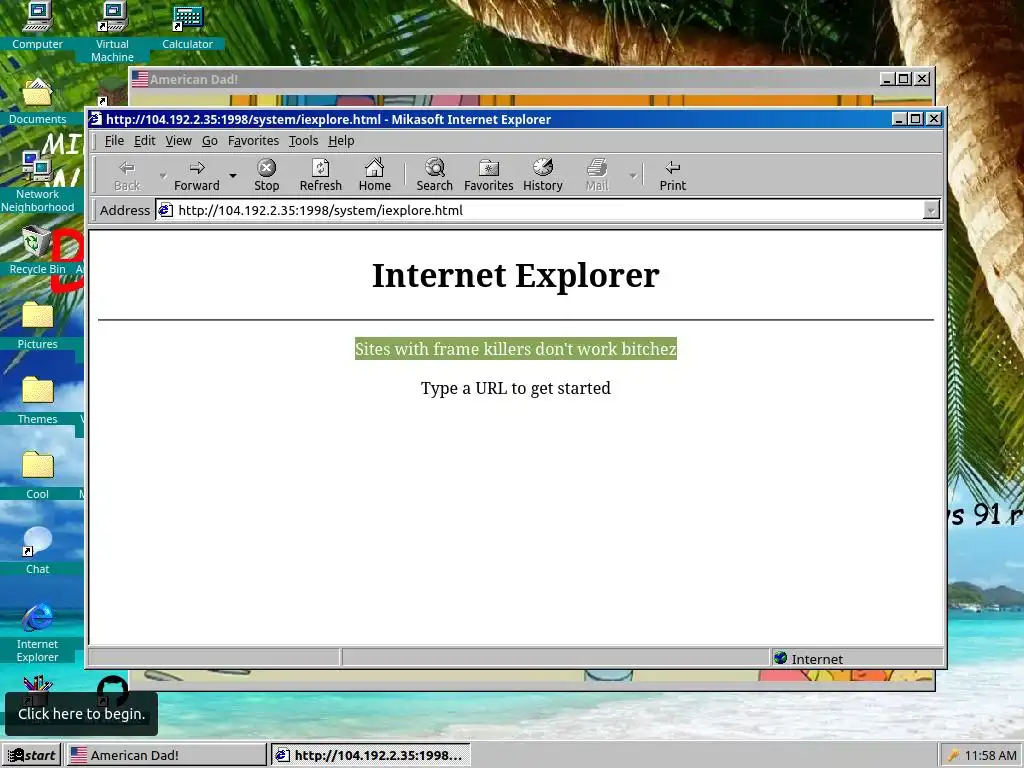Click the start button on taskbar
This screenshot has width=1024, height=768.
31,755
